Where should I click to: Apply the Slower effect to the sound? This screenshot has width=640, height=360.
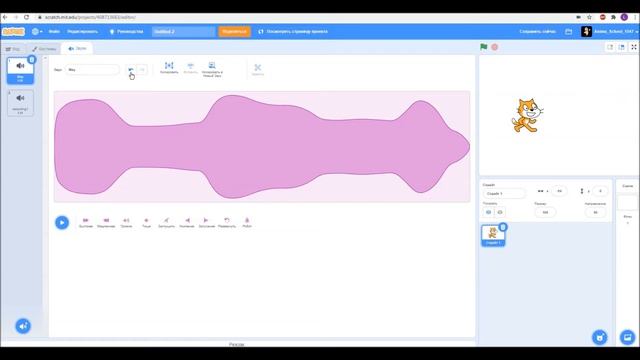click(106, 222)
